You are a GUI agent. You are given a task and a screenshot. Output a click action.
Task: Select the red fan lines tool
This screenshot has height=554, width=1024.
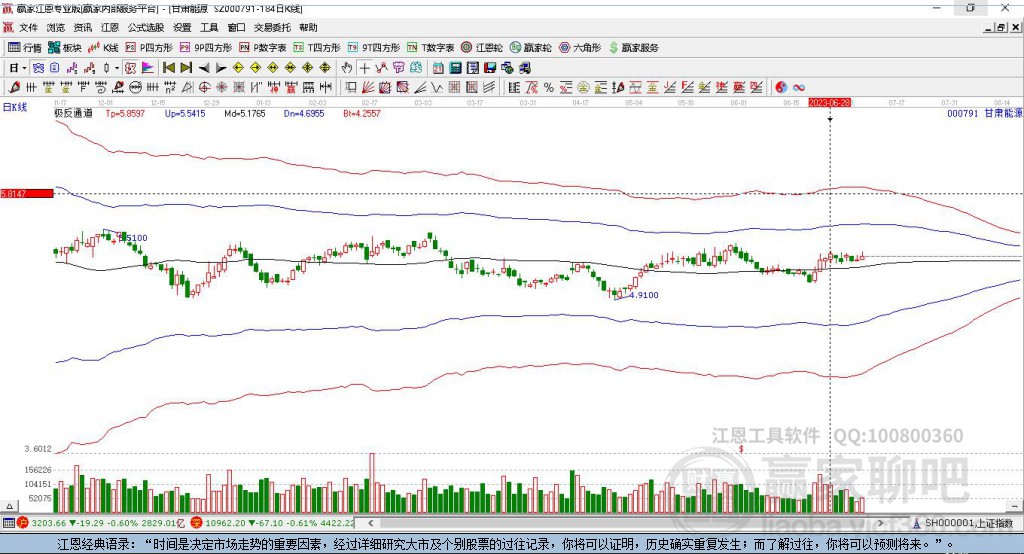point(368,88)
